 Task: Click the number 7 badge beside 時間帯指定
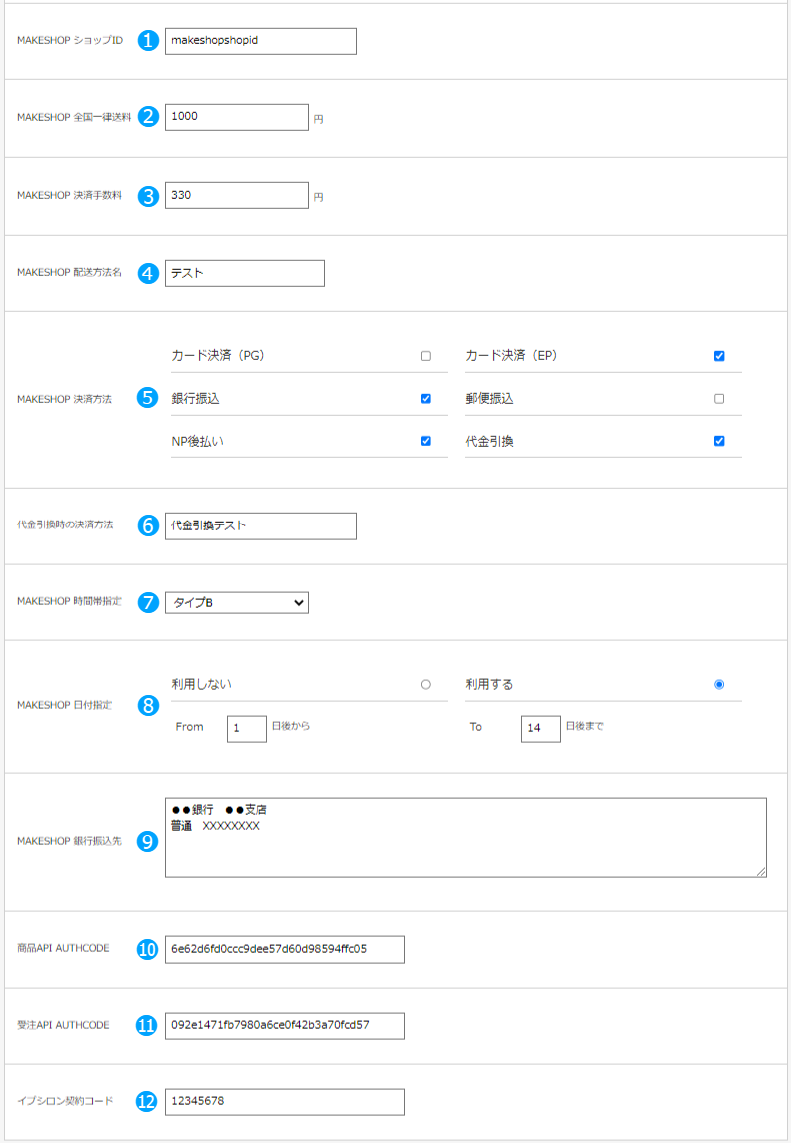click(148, 603)
